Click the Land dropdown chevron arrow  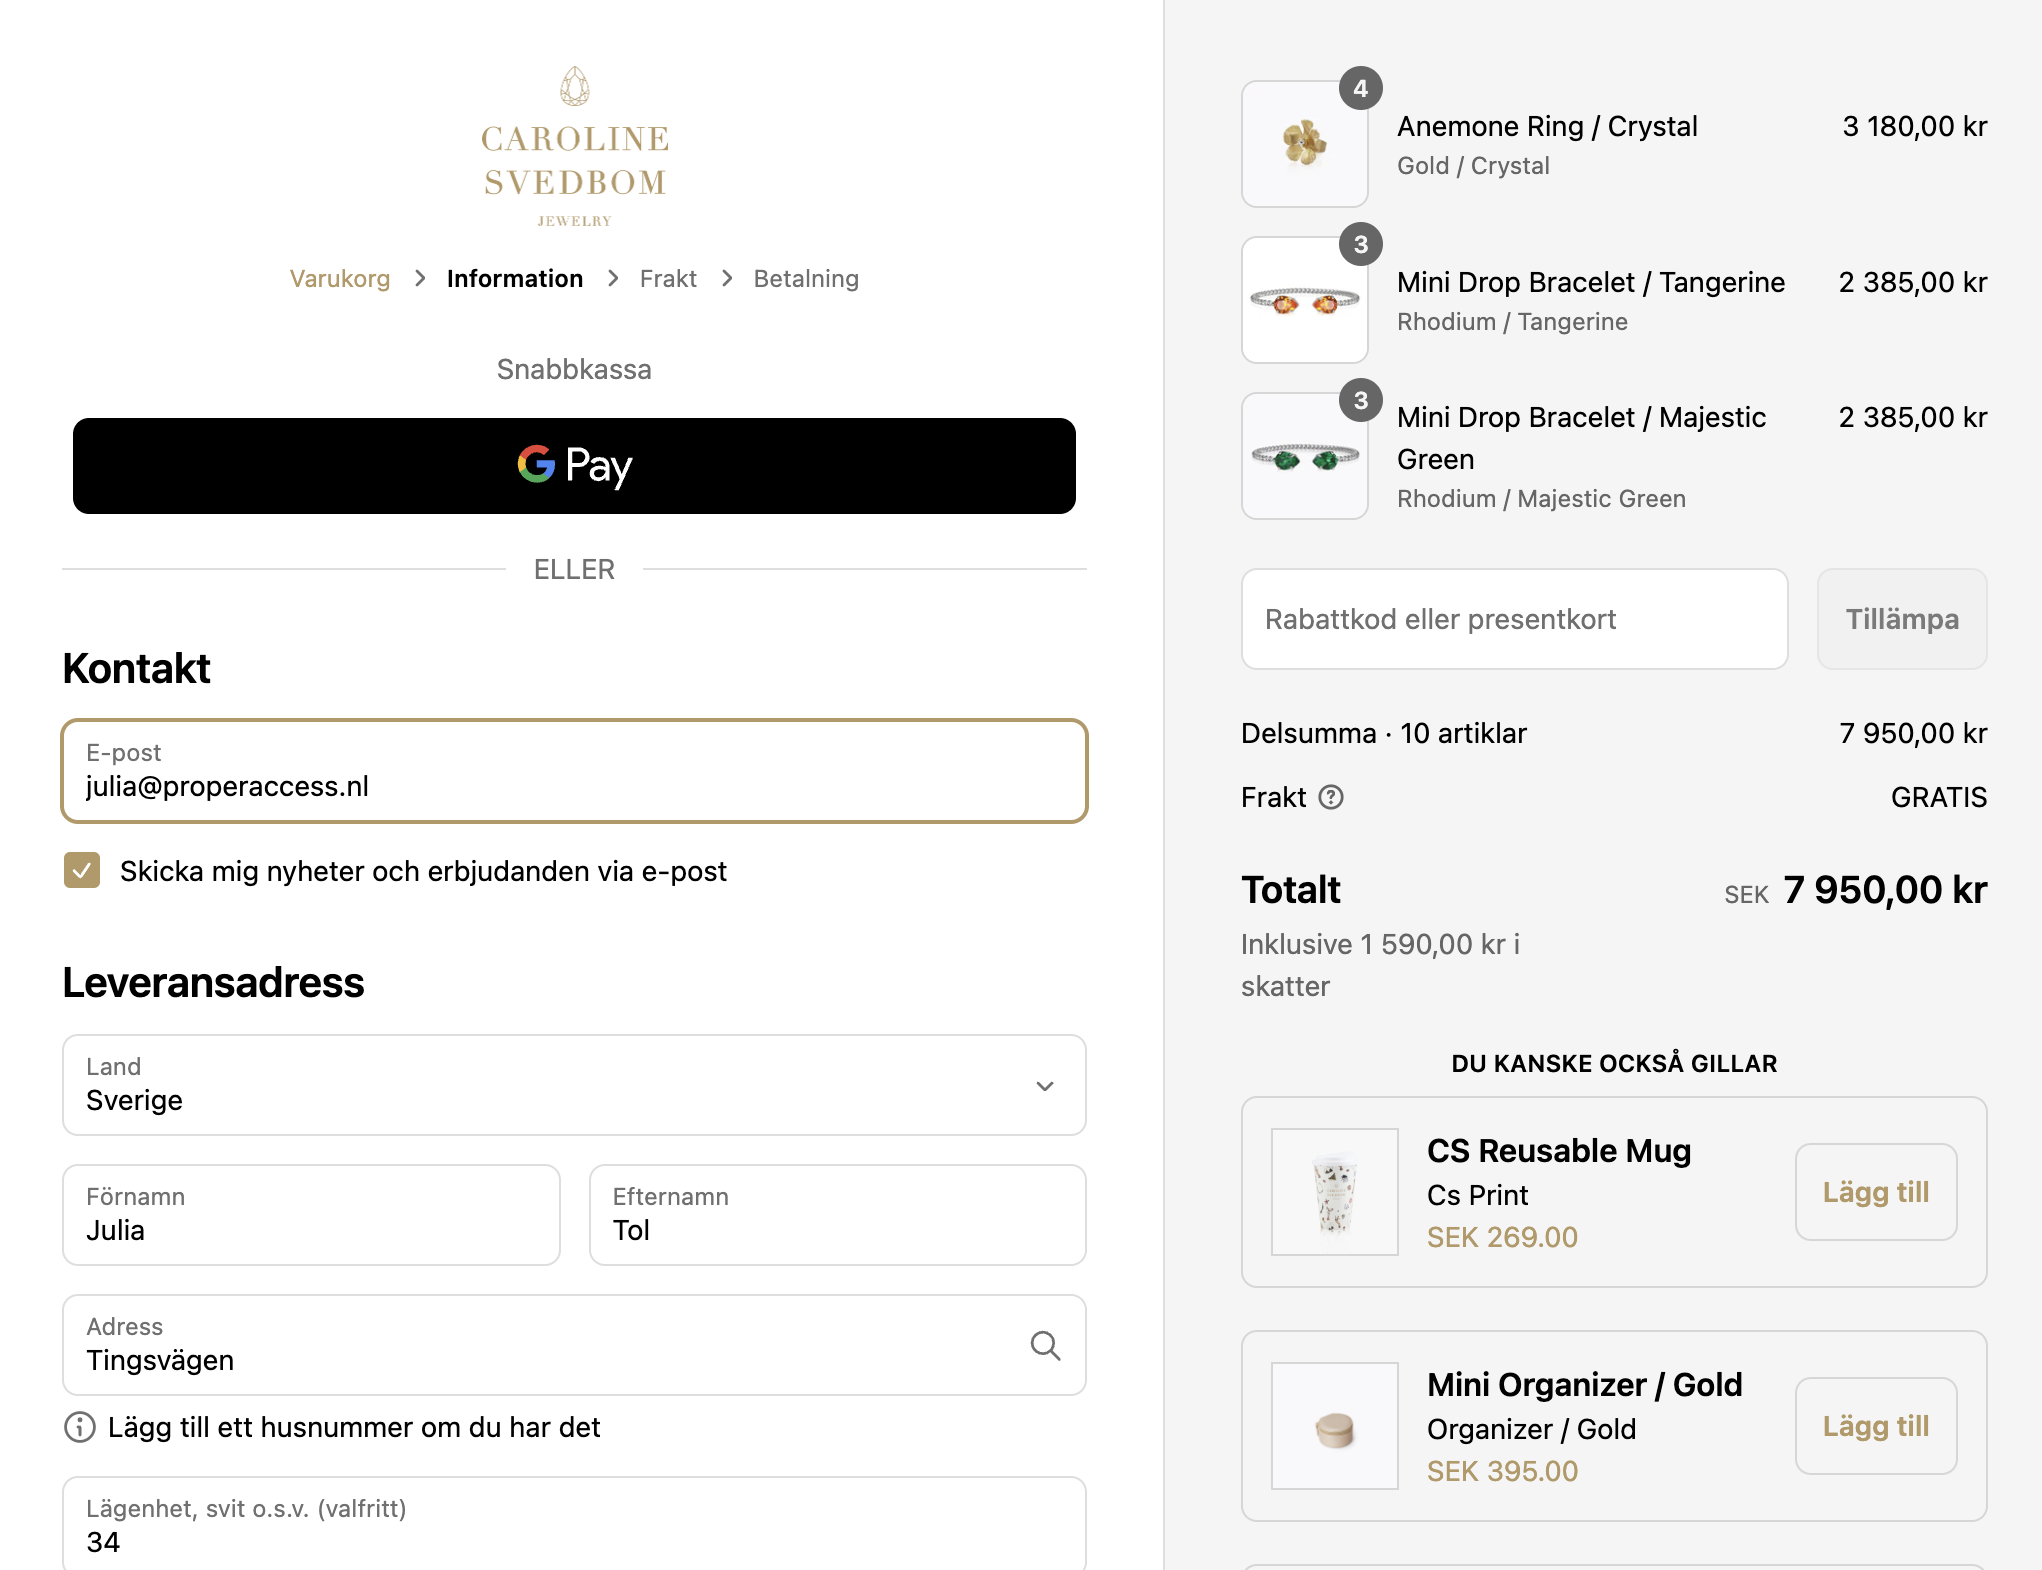pos(1045,1086)
